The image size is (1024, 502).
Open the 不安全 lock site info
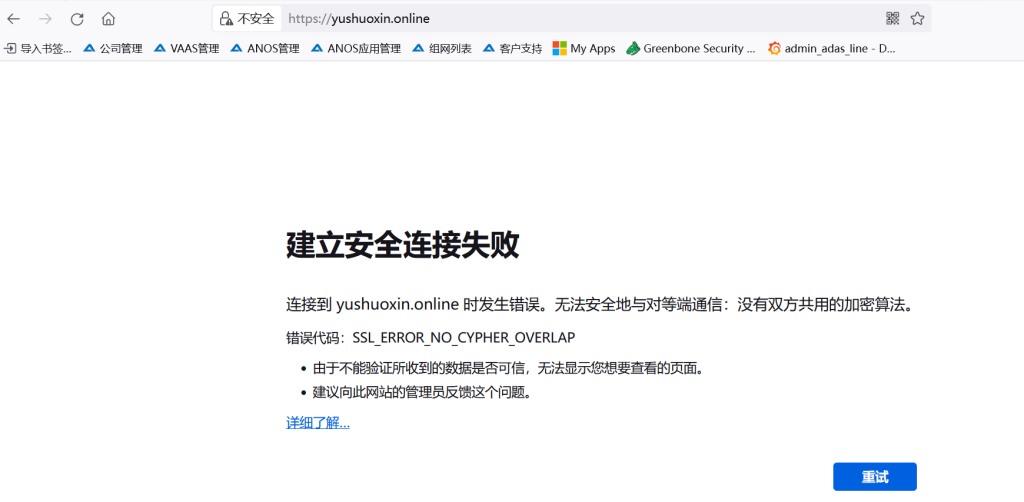pos(246,18)
